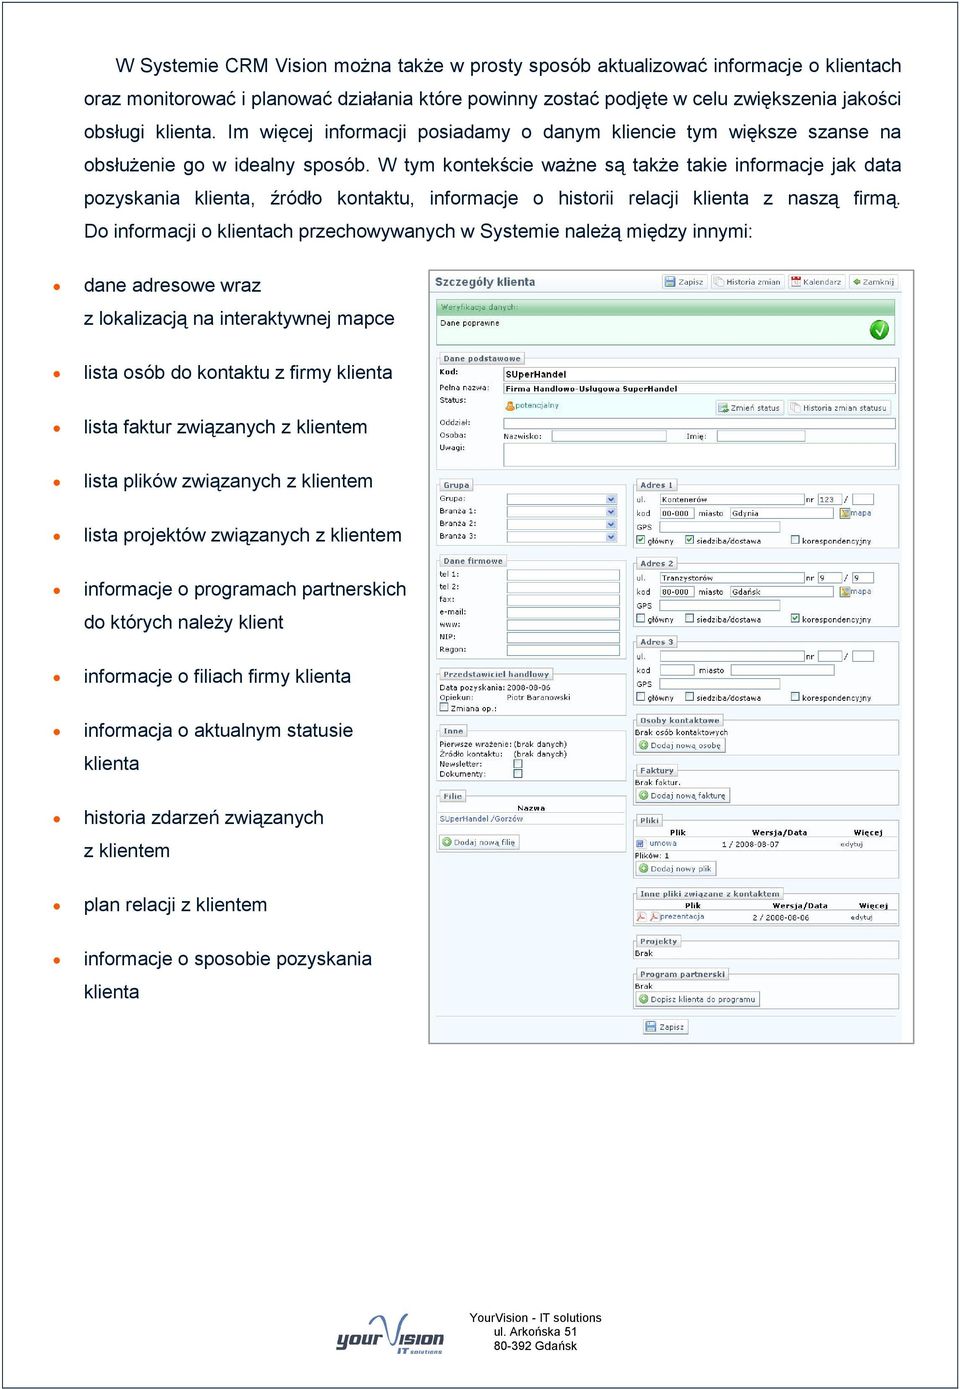
Task: Toggle siedziba/dostawa checkbox in Adres 2
Action: coord(689,619)
